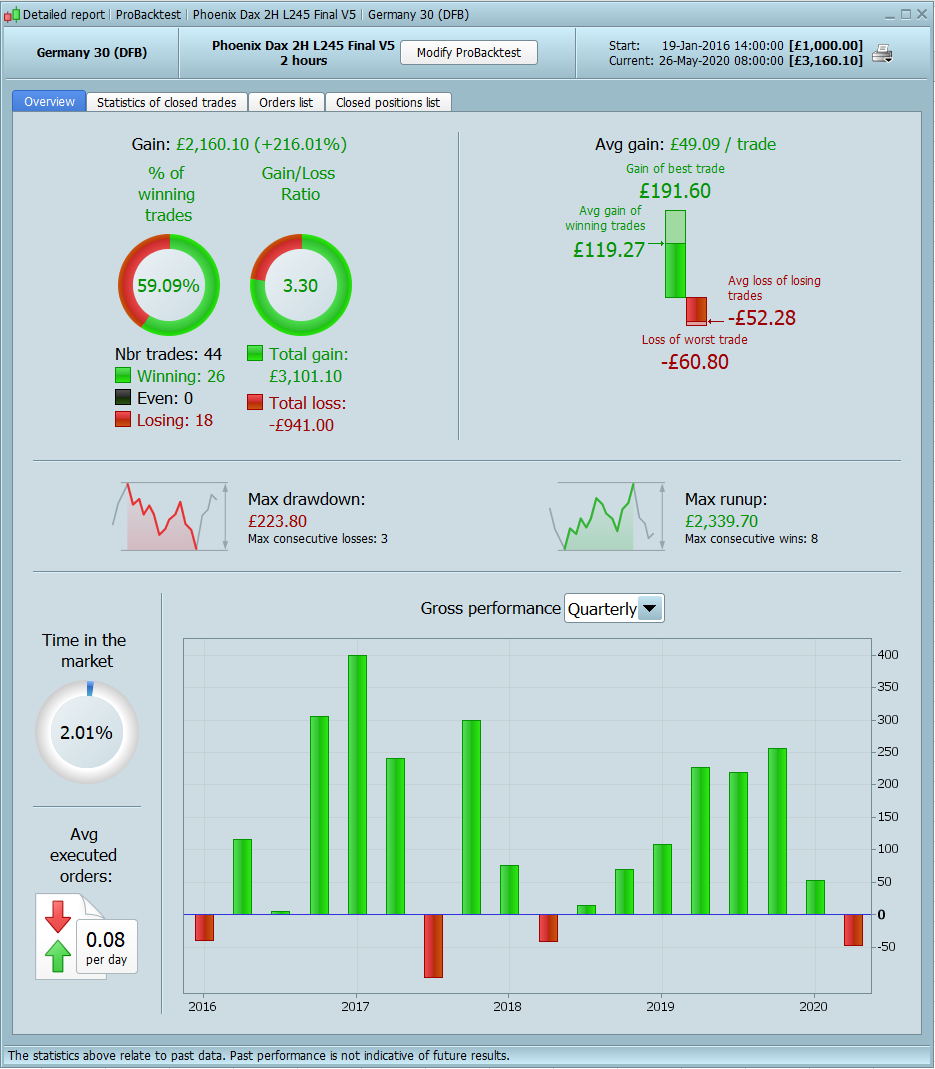Click the last red bar in 2020
Viewport: 935px width, 1069px height.
[x=853, y=930]
